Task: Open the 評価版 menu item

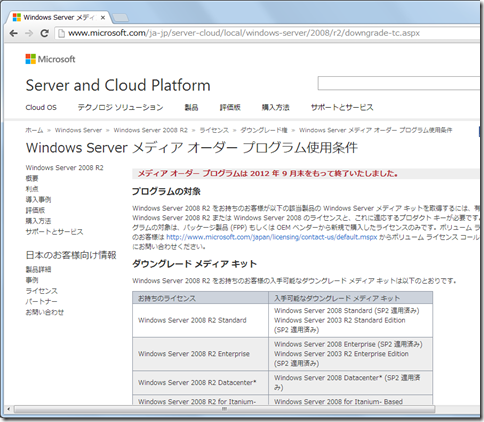Action: pyautogui.click(x=230, y=107)
